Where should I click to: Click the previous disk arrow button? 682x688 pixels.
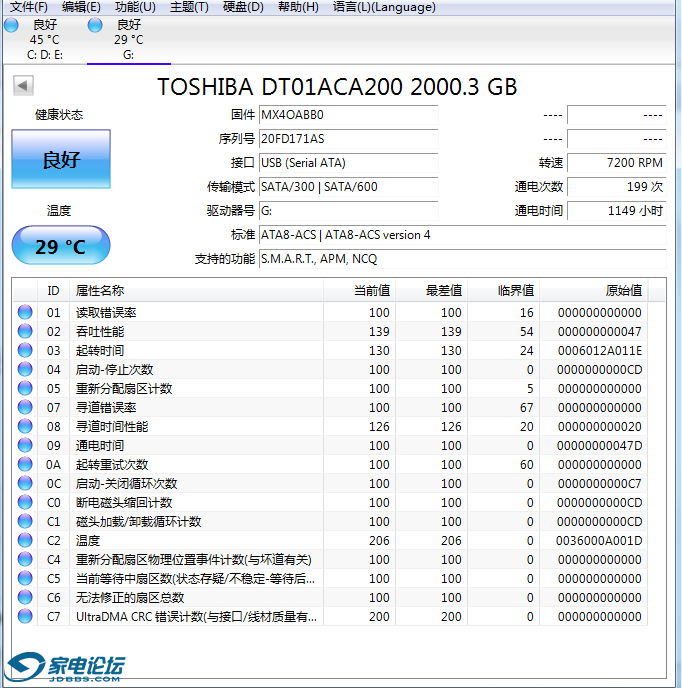tap(23, 85)
